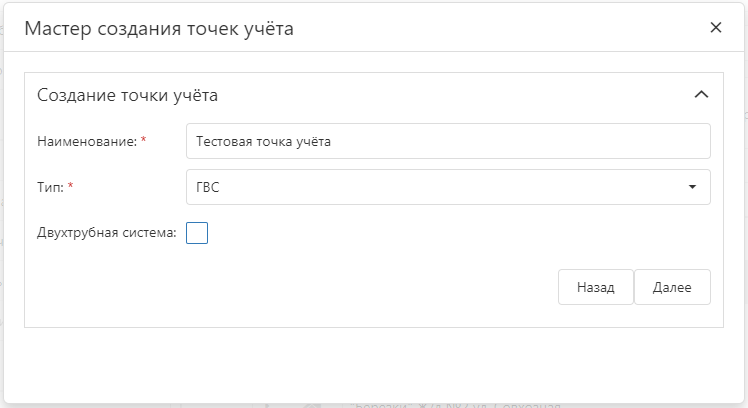Click red asterisk next to "Наименование"
Viewport: 748px width, 408px height.
143,140
